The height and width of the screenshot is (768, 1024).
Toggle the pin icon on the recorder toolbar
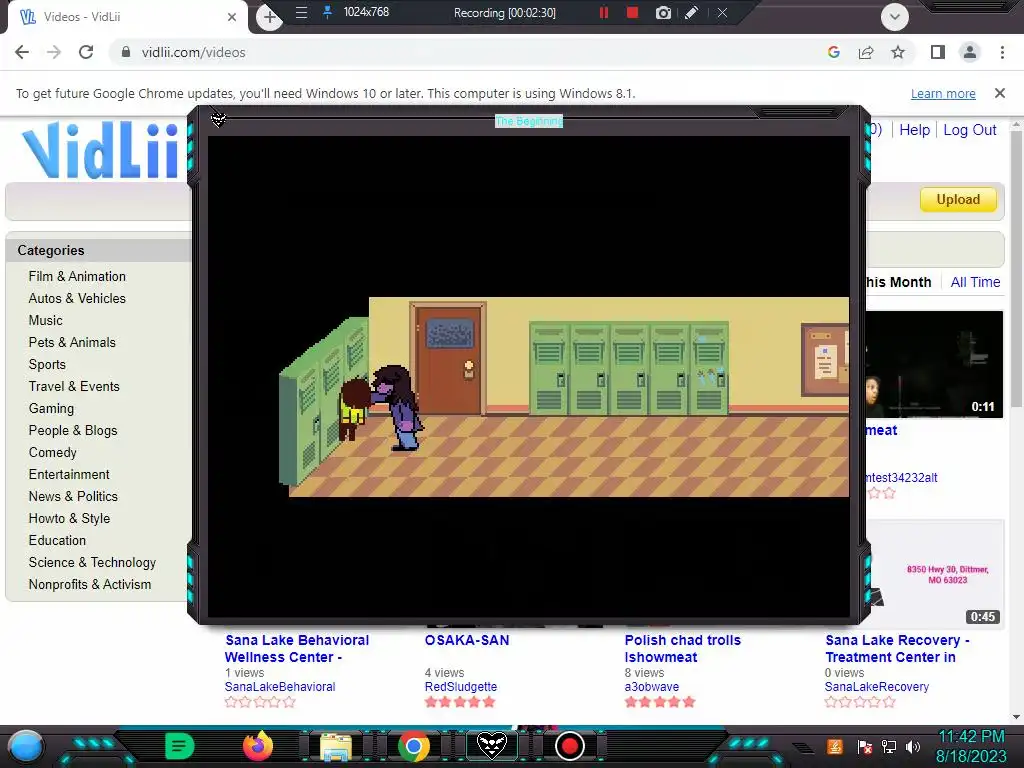point(328,12)
